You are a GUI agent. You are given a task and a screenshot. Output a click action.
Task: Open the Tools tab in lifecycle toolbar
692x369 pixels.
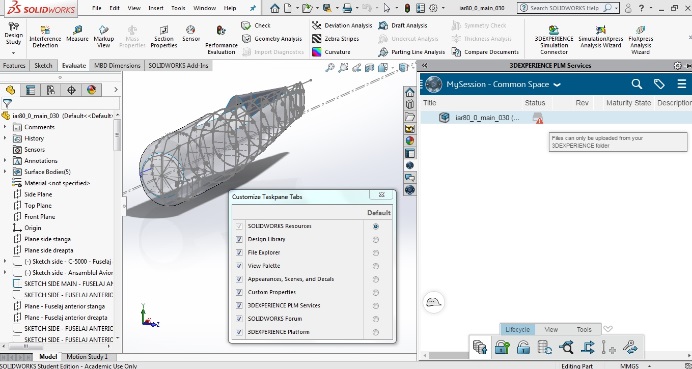click(x=583, y=329)
